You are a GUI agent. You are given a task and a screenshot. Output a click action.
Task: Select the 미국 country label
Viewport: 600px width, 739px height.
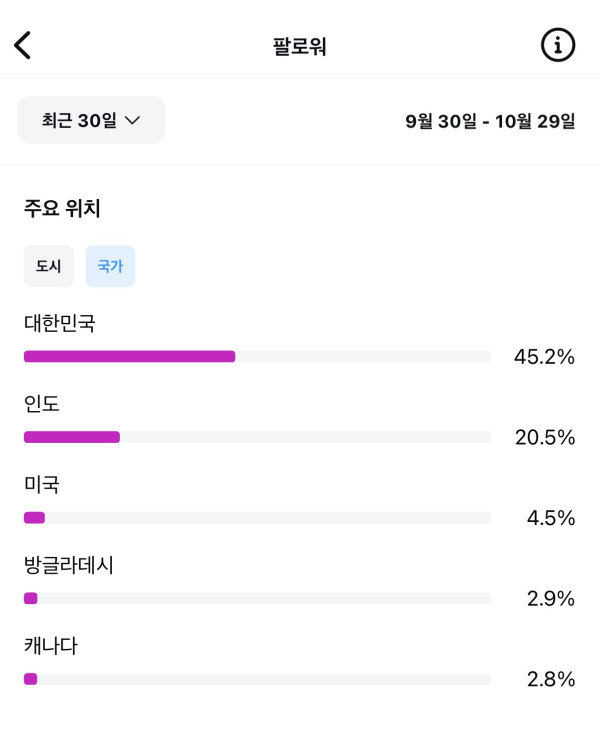(x=42, y=485)
